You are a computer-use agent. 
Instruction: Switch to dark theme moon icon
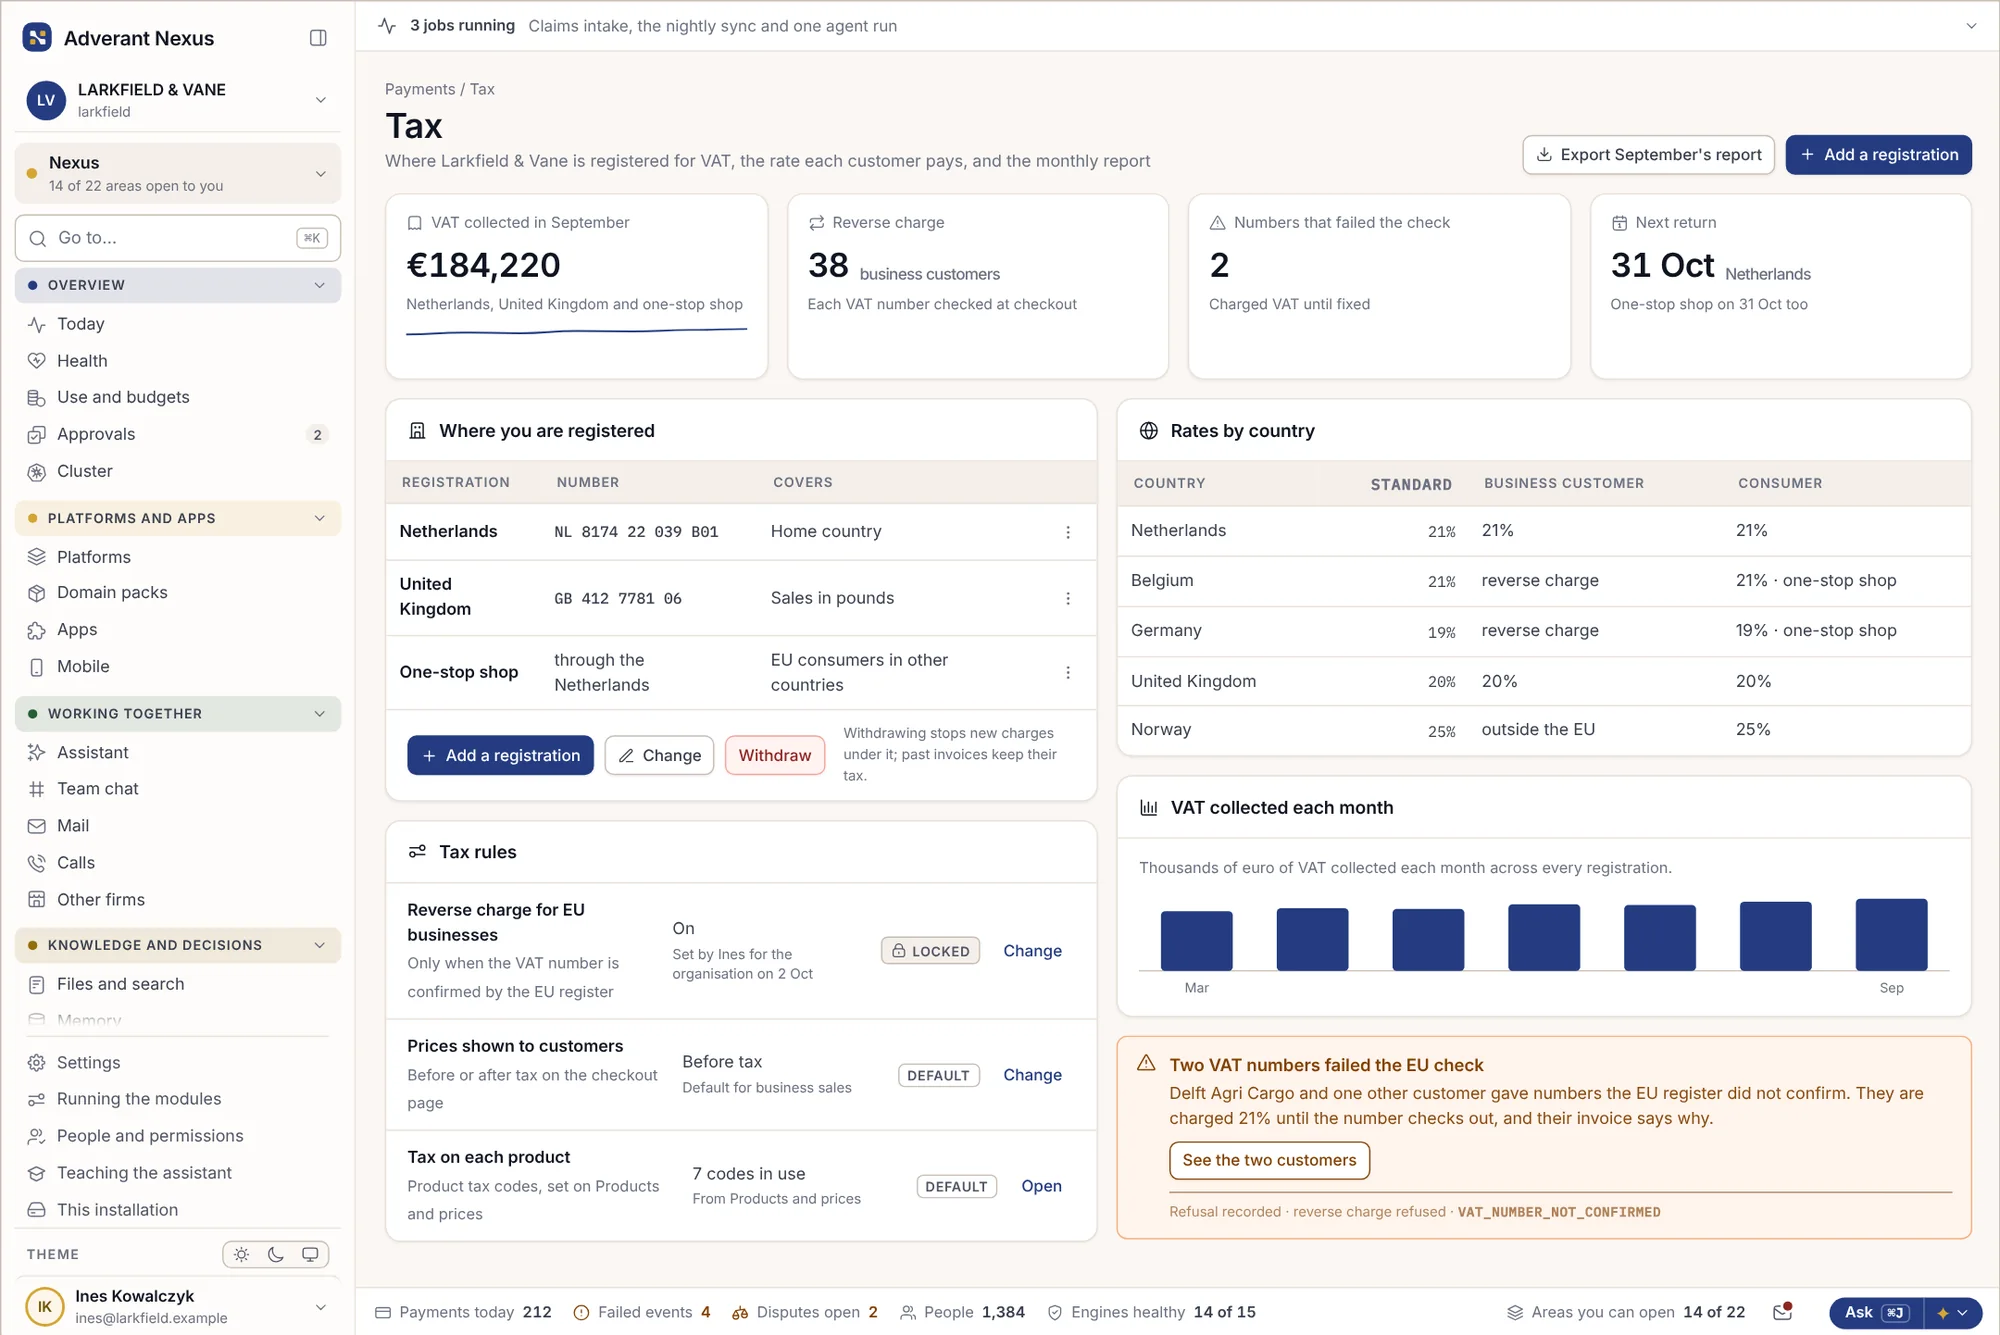pyautogui.click(x=276, y=1254)
